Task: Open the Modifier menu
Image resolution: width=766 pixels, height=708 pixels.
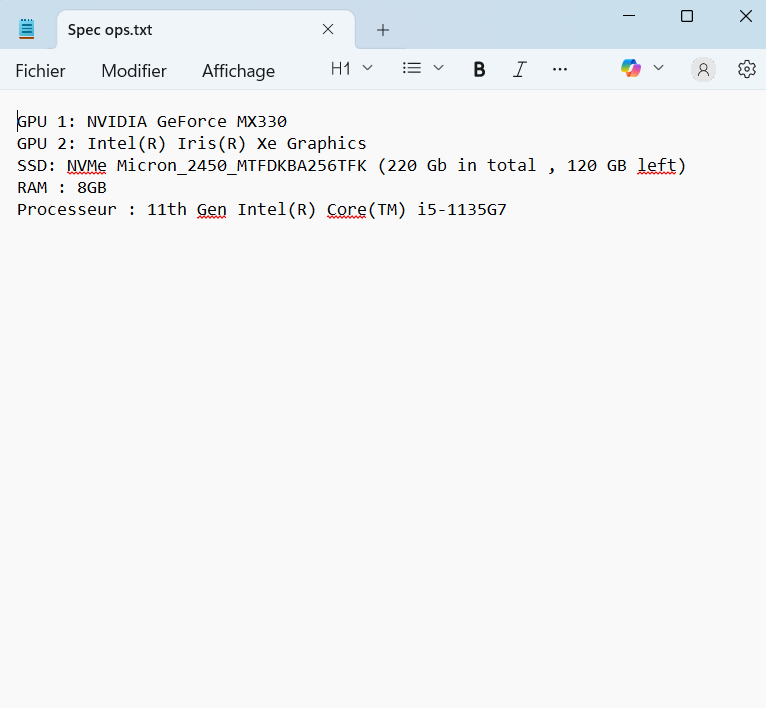Action: tap(134, 71)
